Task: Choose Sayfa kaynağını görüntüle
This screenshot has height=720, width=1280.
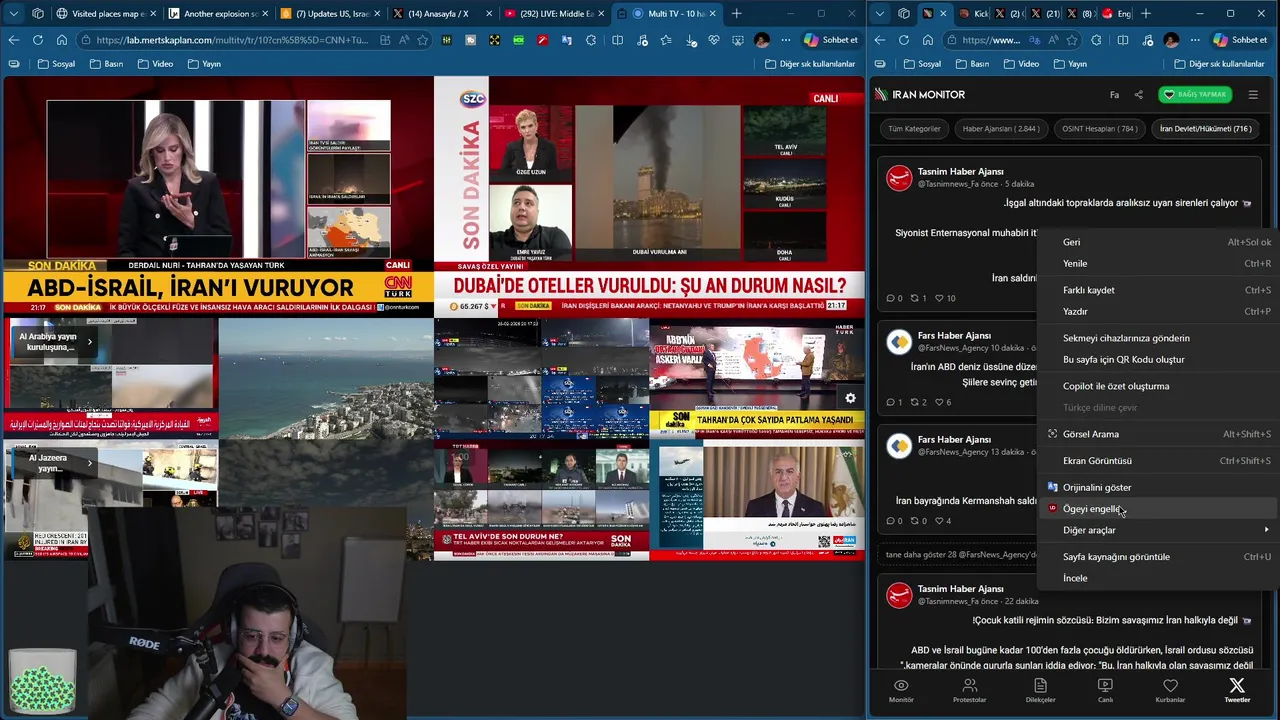Action: [1156, 557]
